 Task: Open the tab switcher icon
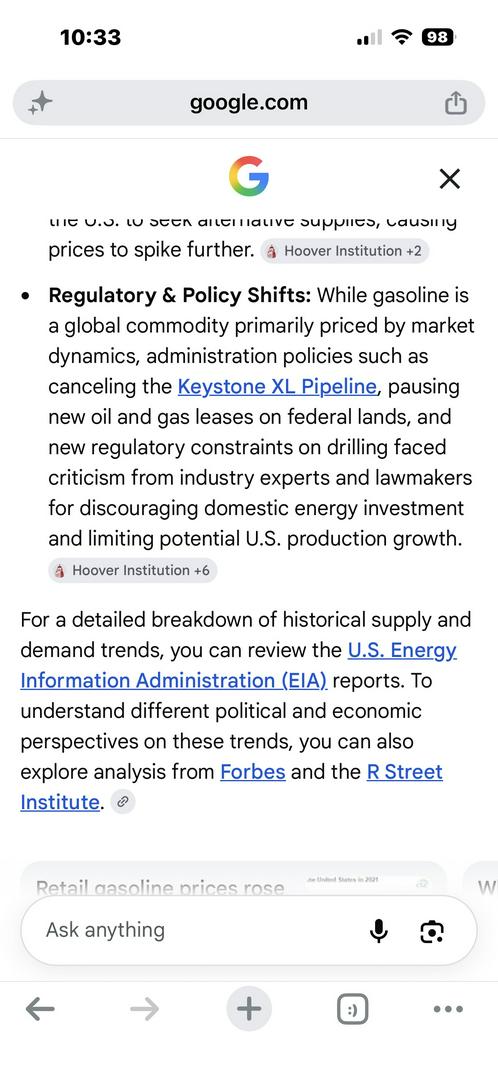[353, 1010]
